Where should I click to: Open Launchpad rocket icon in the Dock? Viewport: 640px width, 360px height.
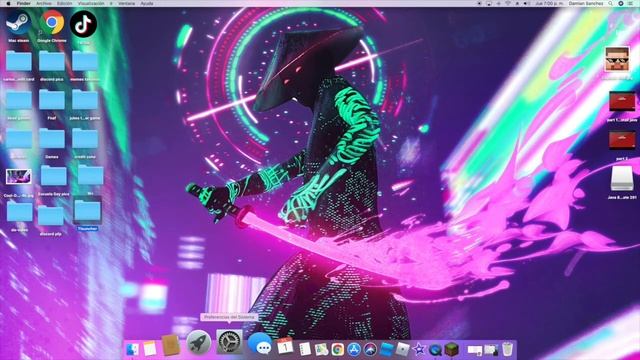click(x=199, y=342)
